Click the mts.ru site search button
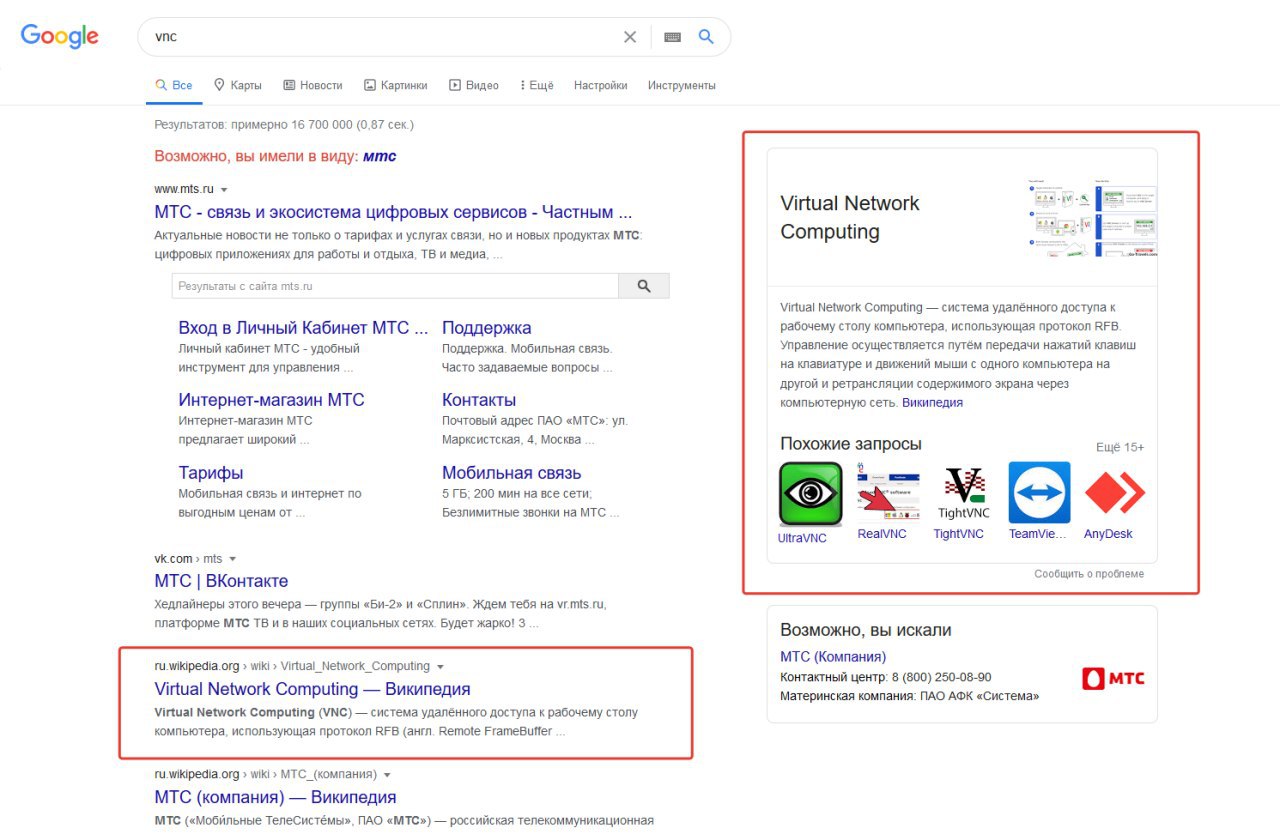The height and width of the screenshot is (834, 1280). click(x=644, y=286)
